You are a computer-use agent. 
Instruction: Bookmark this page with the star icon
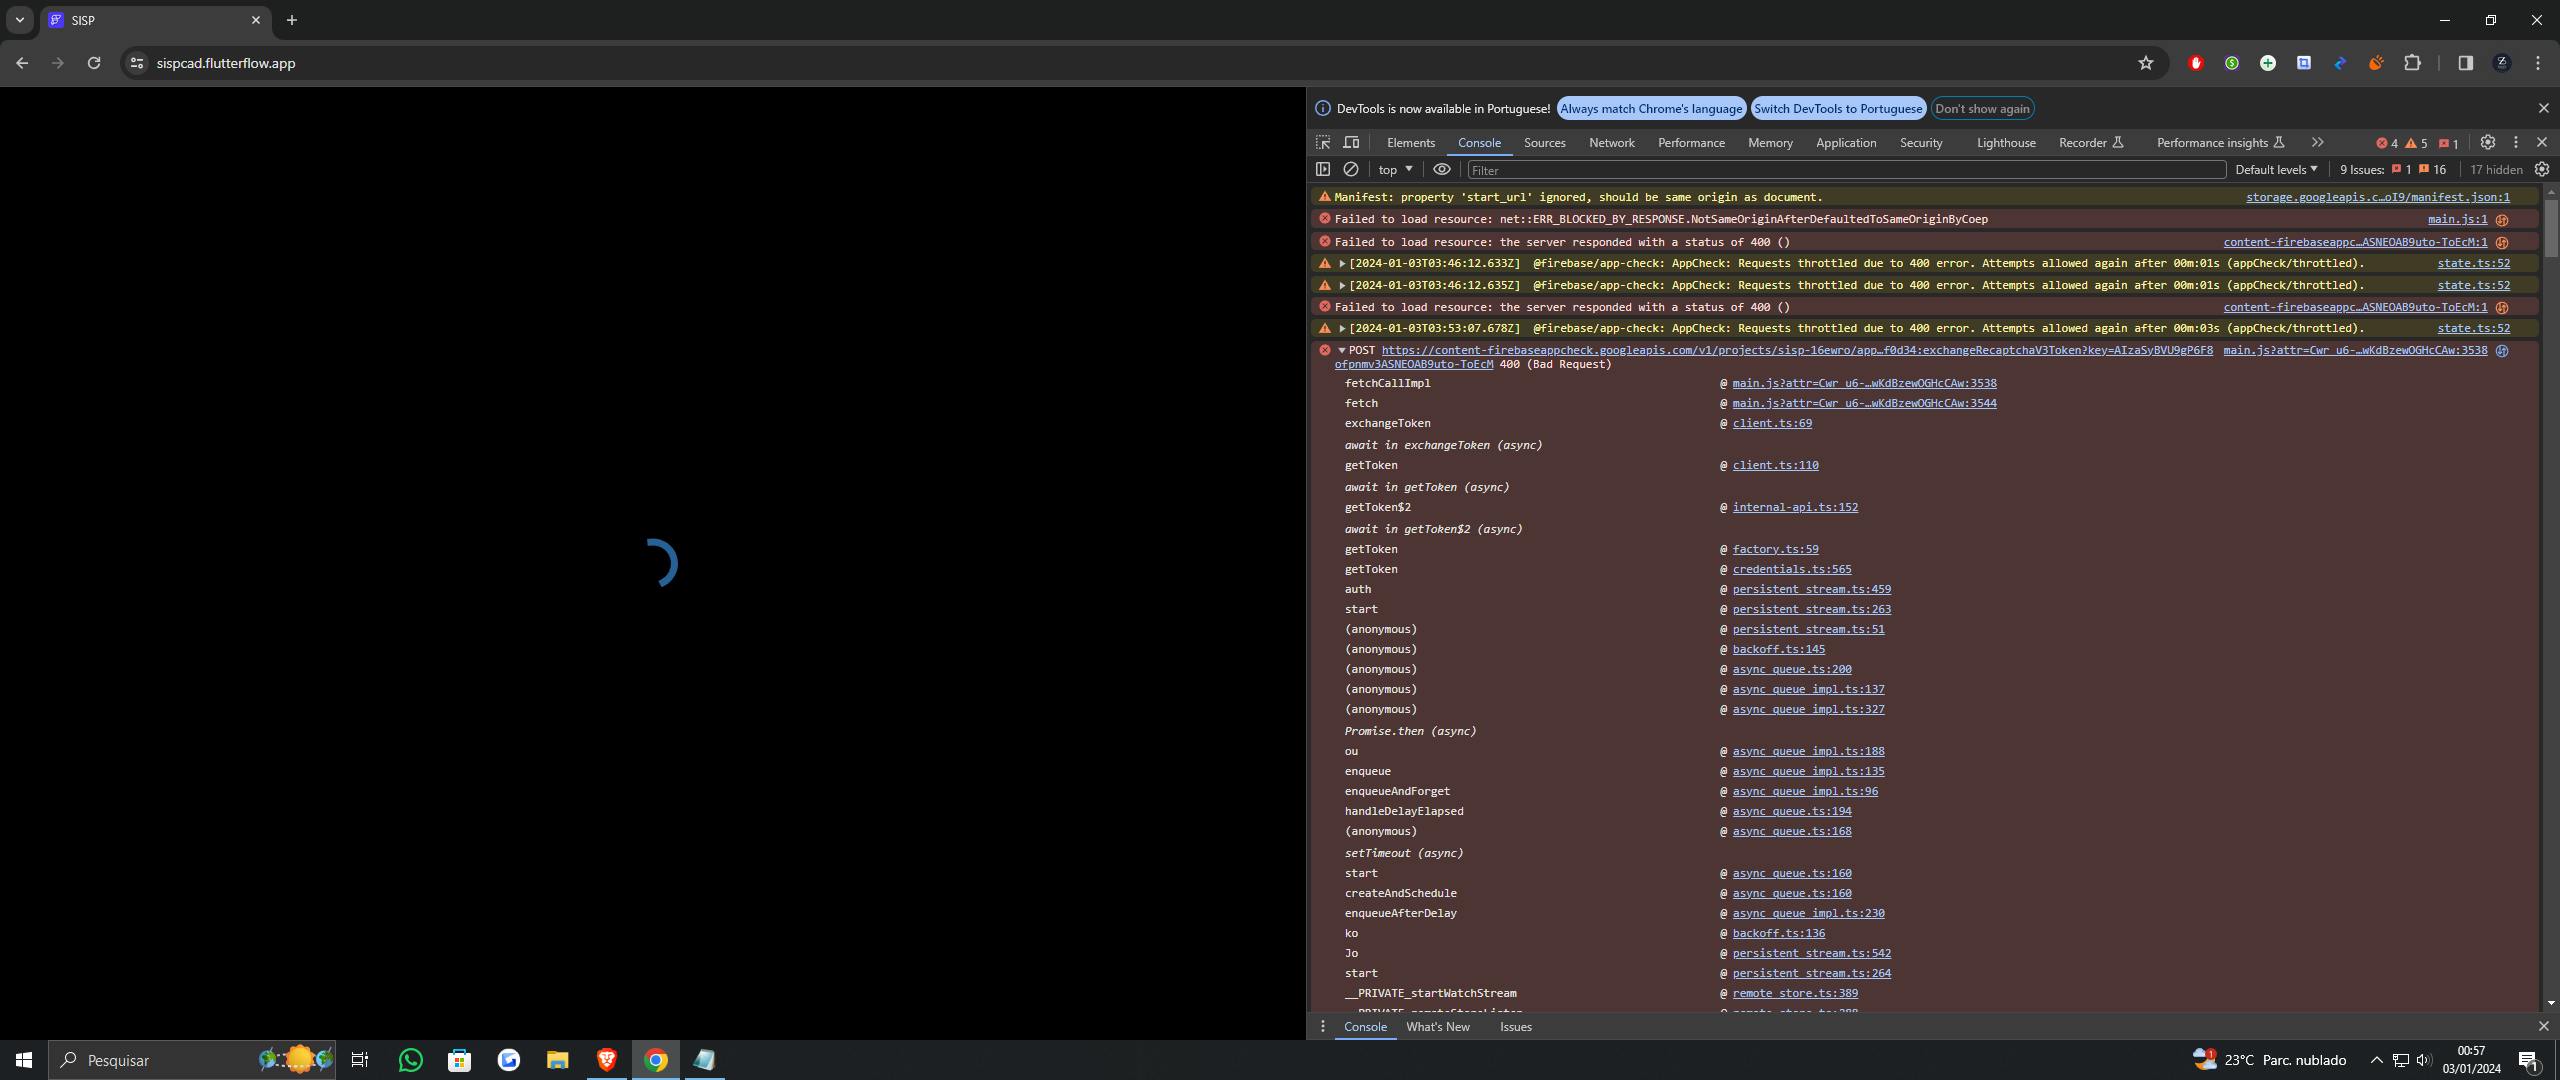point(2146,63)
